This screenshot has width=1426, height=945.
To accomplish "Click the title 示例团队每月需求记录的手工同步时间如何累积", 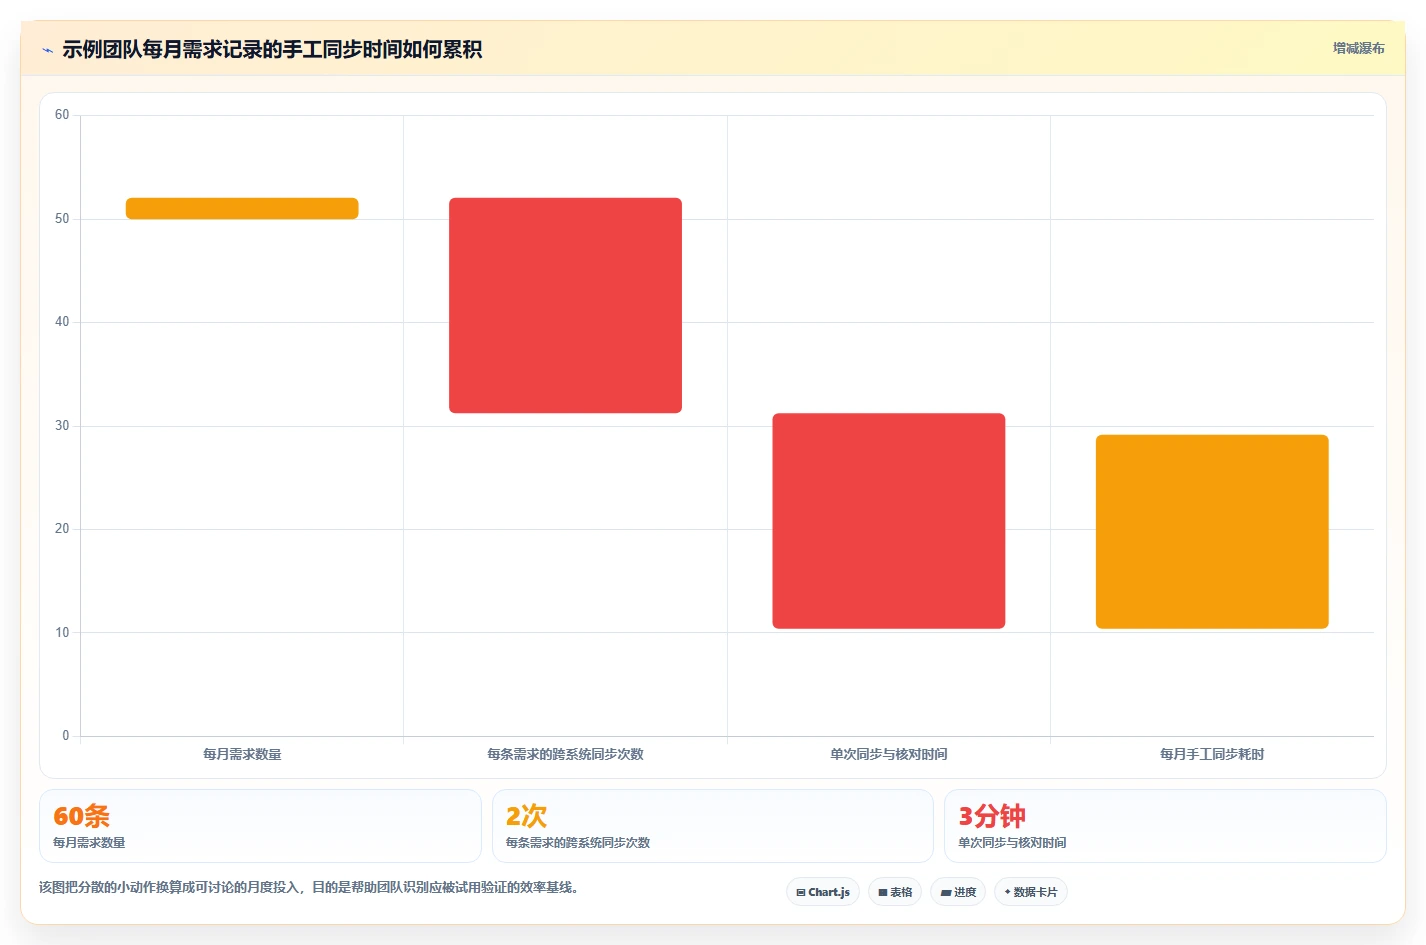I will click(272, 50).
